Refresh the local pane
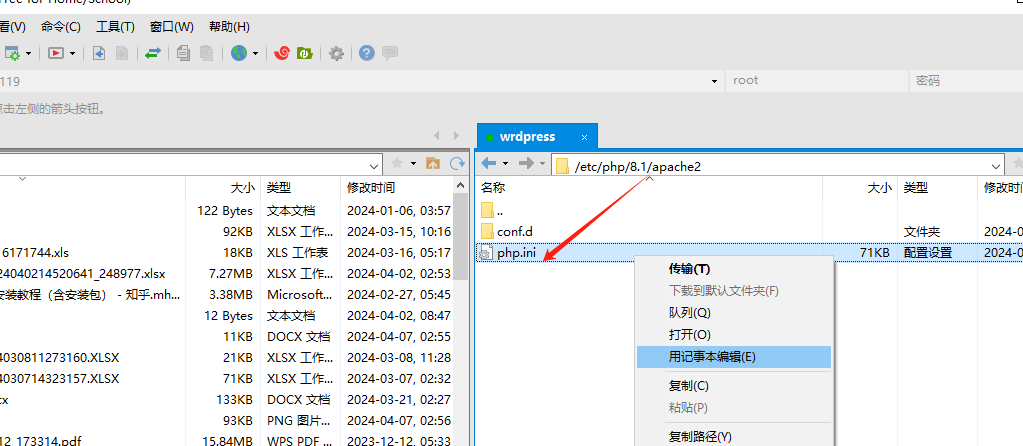 (458, 163)
